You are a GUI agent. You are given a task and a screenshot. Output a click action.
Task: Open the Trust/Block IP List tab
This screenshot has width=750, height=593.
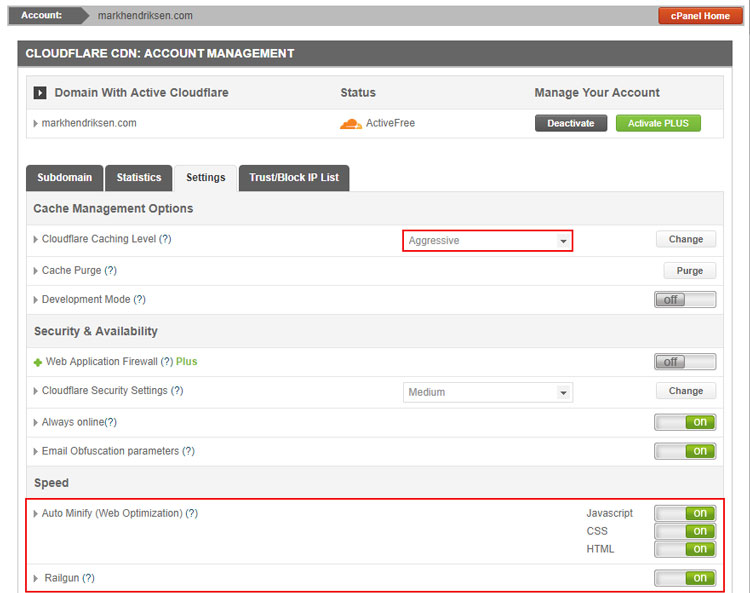(x=294, y=178)
